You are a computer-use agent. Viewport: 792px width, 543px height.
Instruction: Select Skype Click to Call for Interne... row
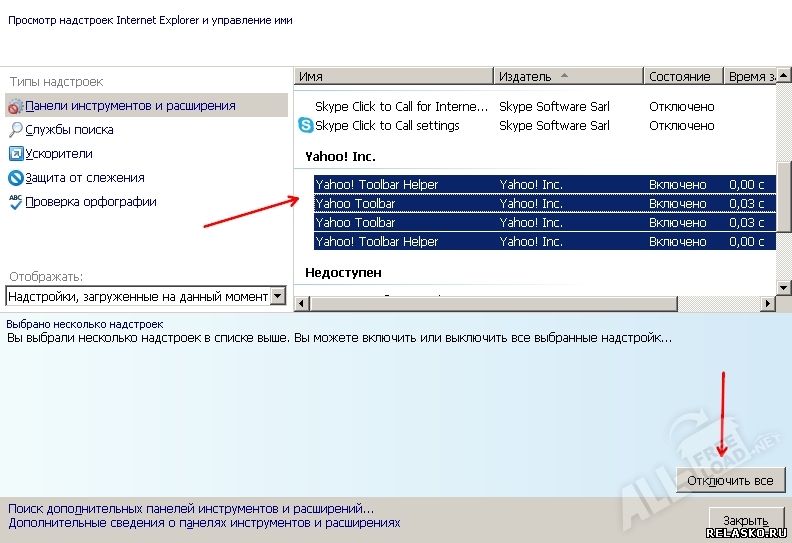click(x=535, y=107)
